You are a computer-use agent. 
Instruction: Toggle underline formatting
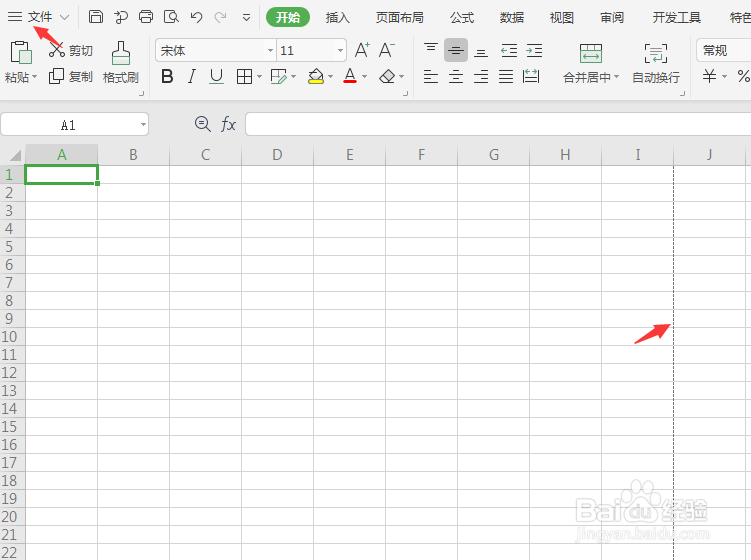click(x=216, y=76)
